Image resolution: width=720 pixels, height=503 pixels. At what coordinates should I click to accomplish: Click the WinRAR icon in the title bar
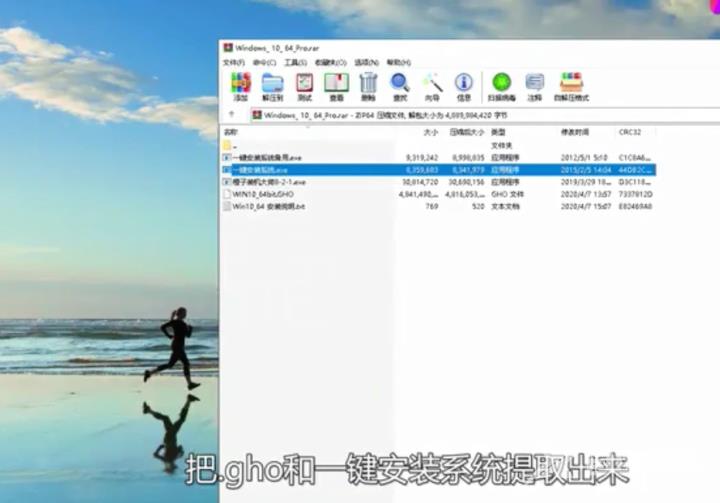(x=228, y=47)
